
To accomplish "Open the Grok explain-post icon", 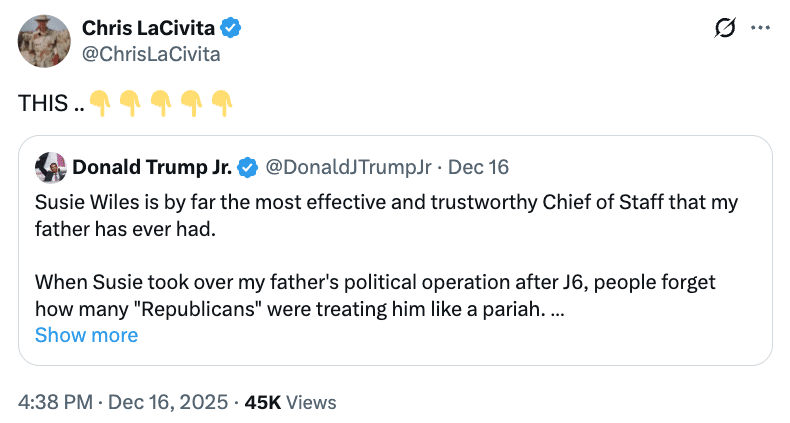I will pos(726,30).
